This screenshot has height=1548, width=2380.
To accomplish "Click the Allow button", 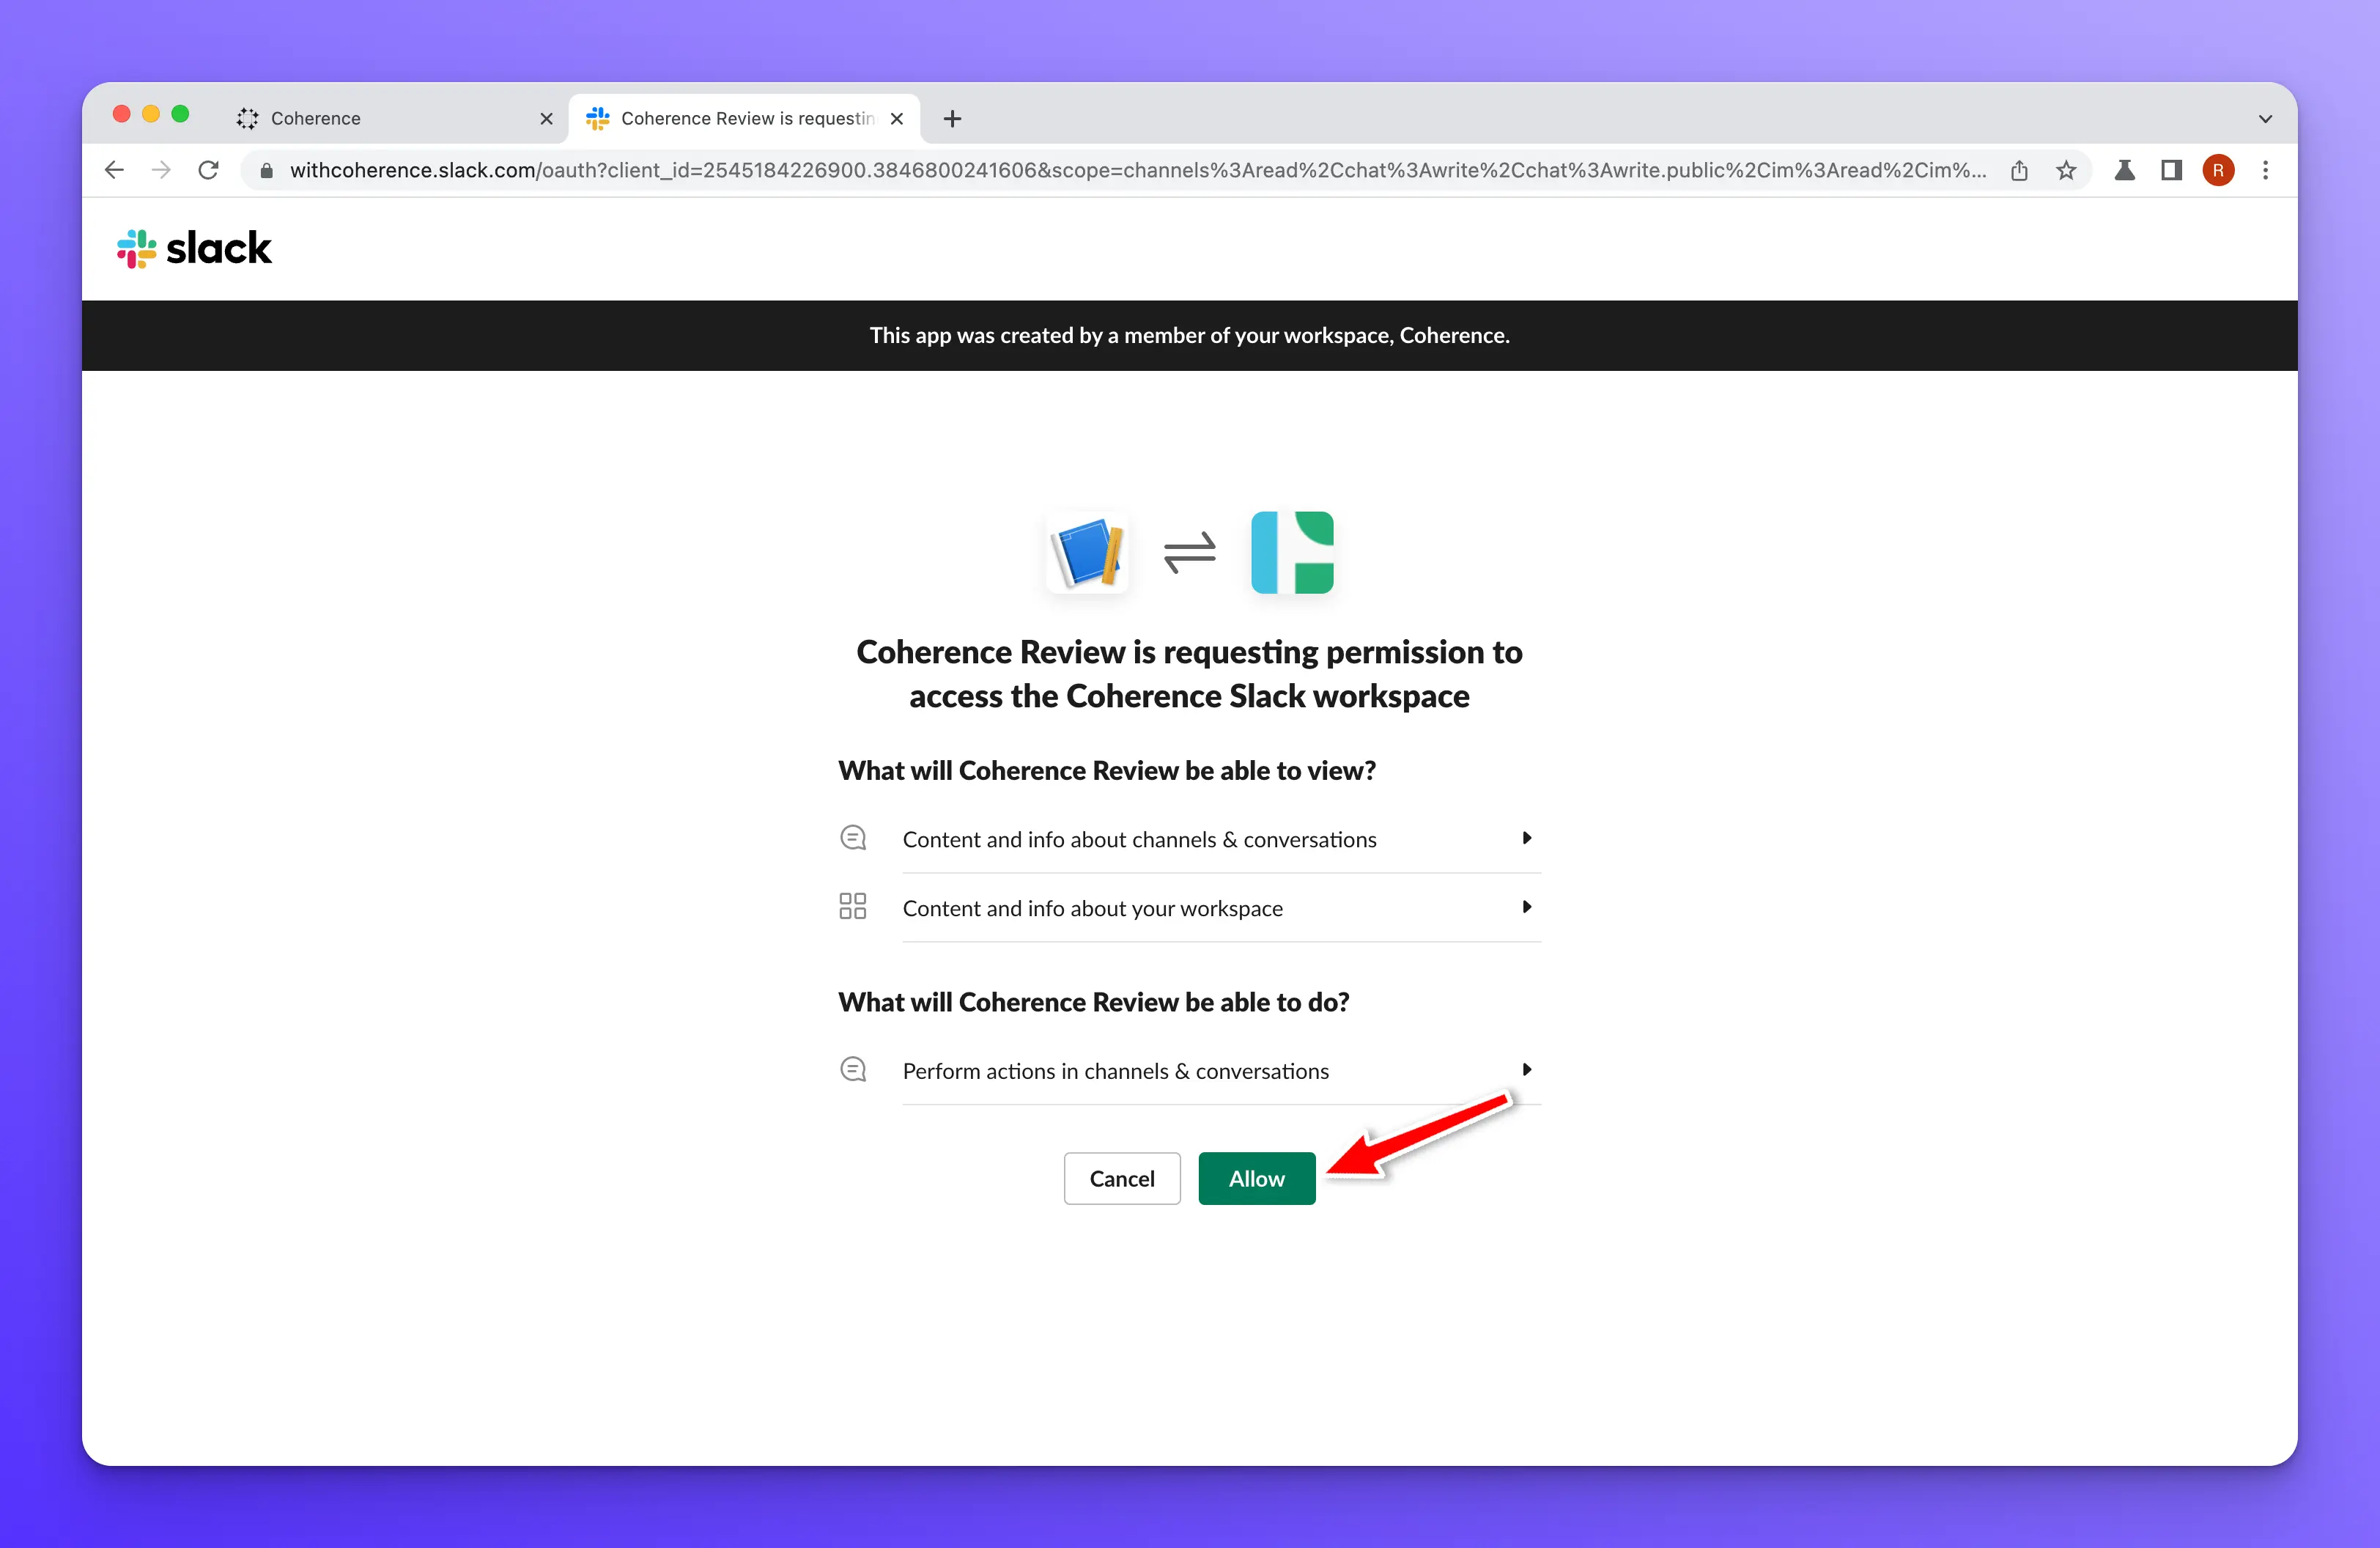I will [1257, 1176].
